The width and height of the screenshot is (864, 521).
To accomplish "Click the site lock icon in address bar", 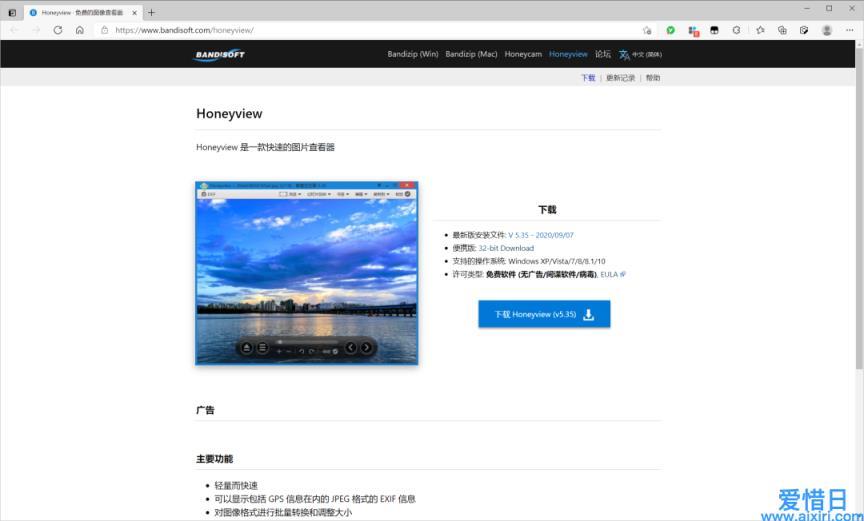I will point(104,30).
